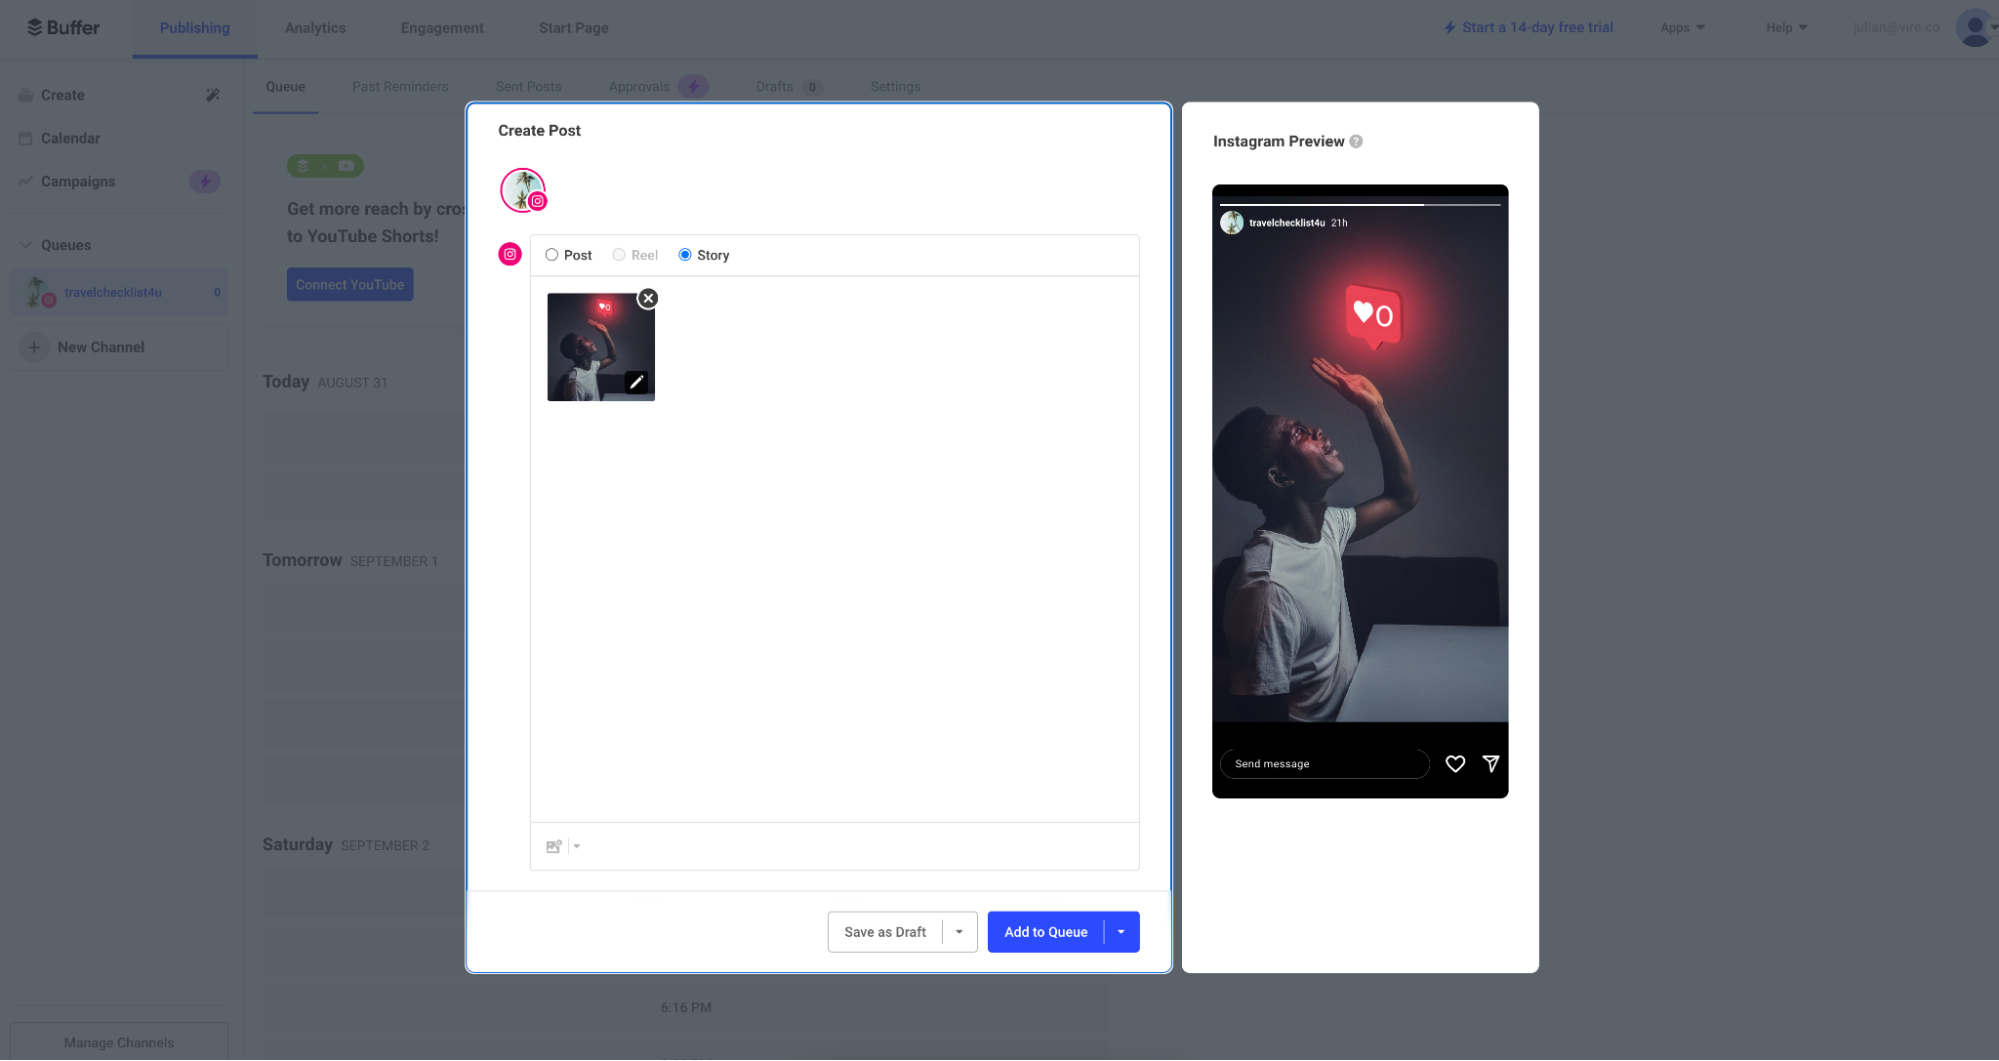
Task: Expand Save as Draft options arrow
Action: tap(959, 932)
